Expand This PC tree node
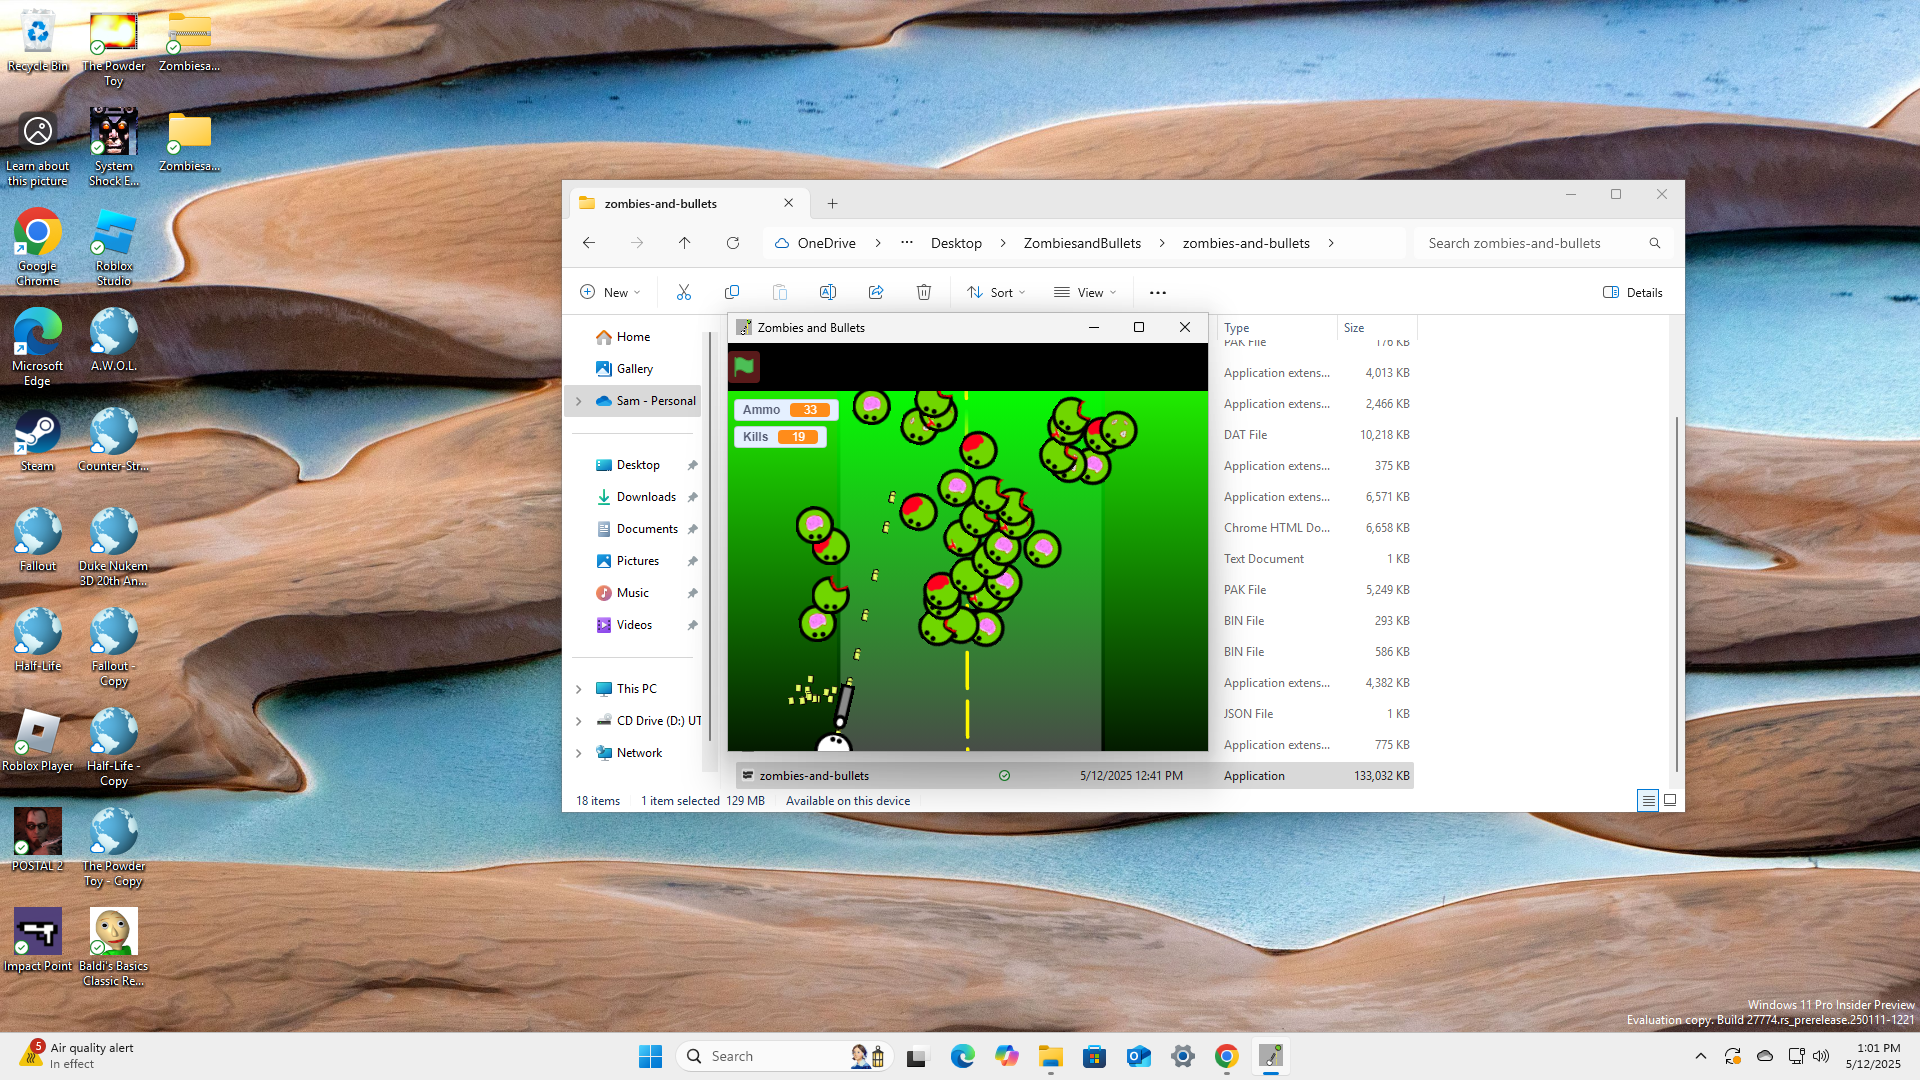 point(579,689)
